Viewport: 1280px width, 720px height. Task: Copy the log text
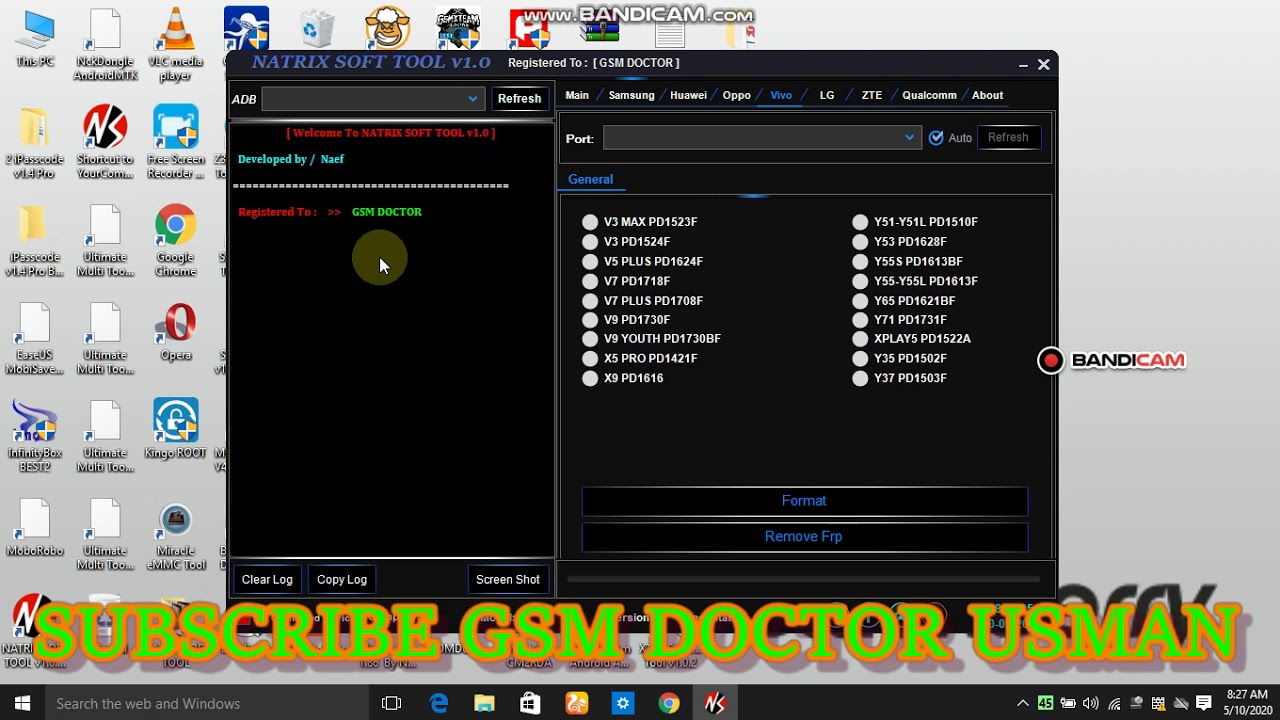[342, 580]
